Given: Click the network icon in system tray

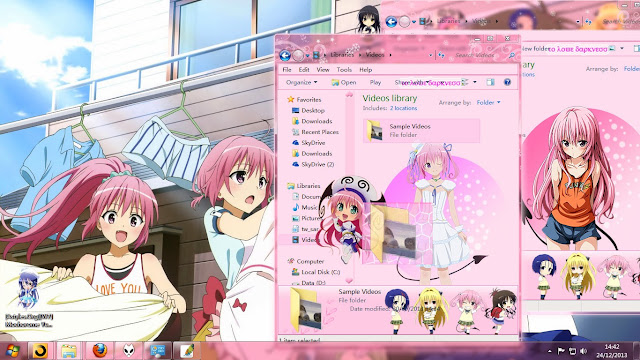Looking at the screenshot, I should point(572,351).
